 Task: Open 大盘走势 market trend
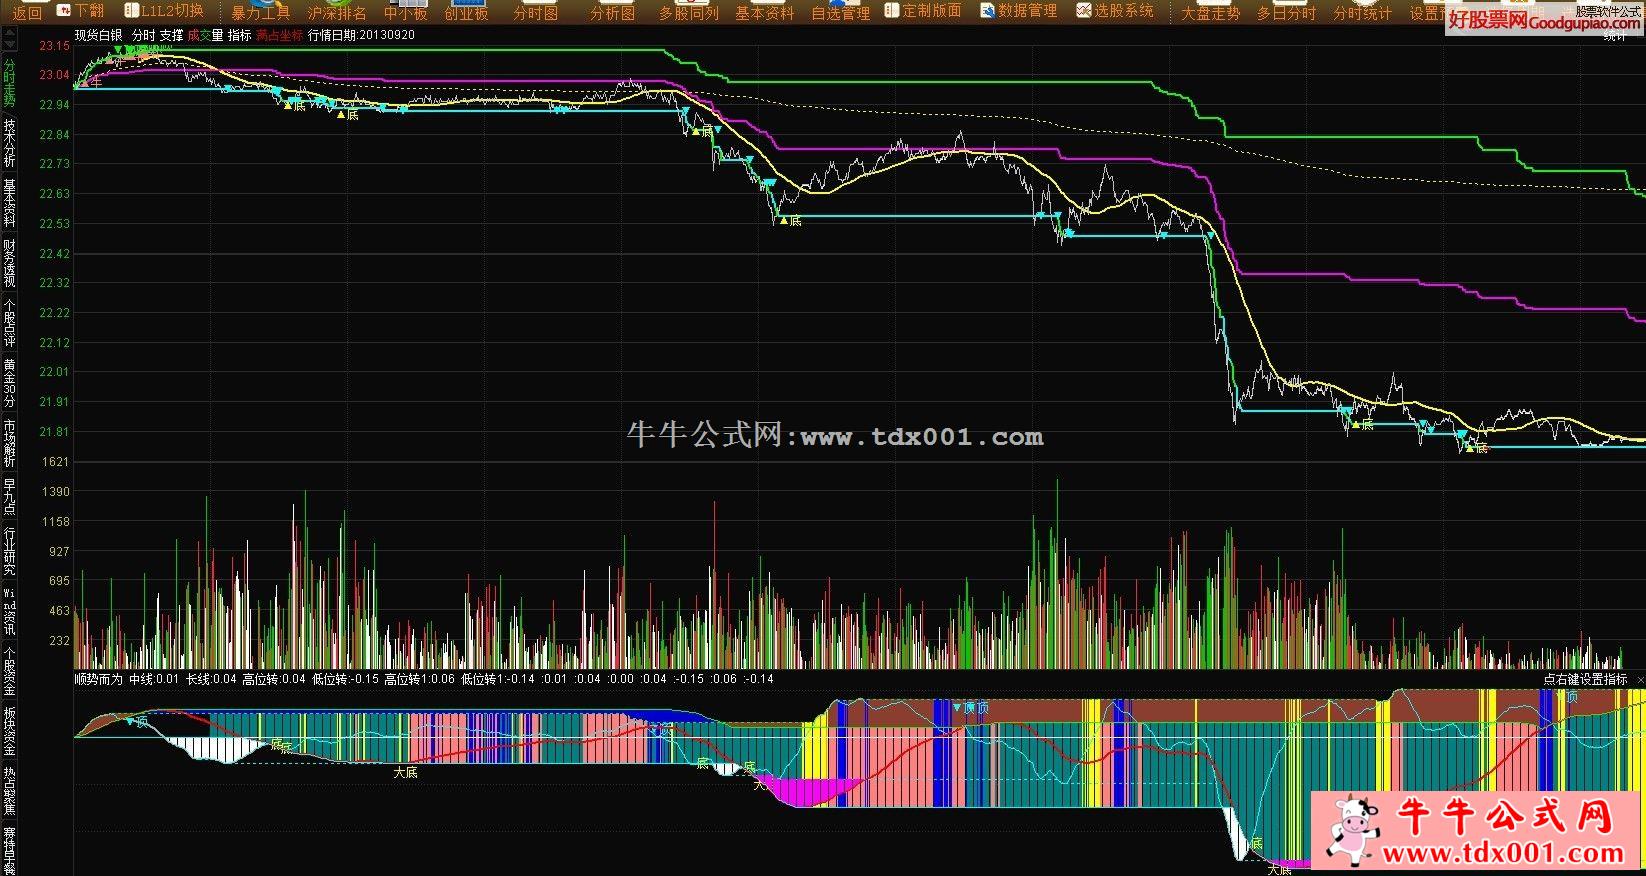coord(1210,13)
